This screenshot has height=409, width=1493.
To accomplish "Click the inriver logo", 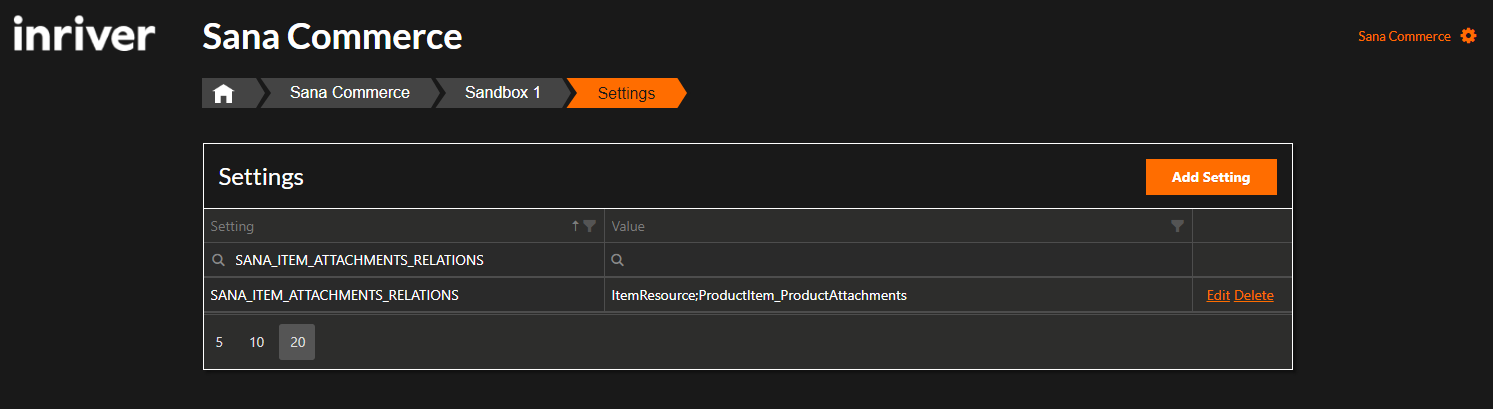I will (x=84, y=36).
